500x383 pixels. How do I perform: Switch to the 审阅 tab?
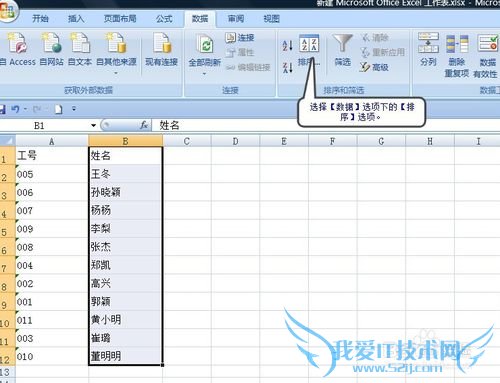[236, 19]
